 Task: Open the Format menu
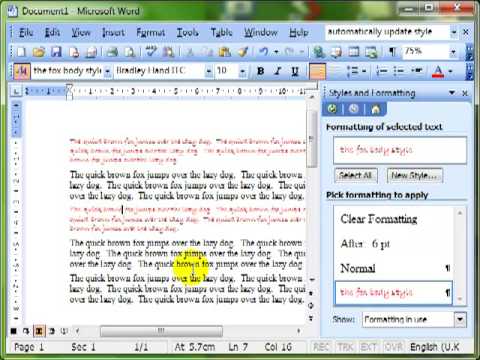pyautogui.click(x=151, y=33)
